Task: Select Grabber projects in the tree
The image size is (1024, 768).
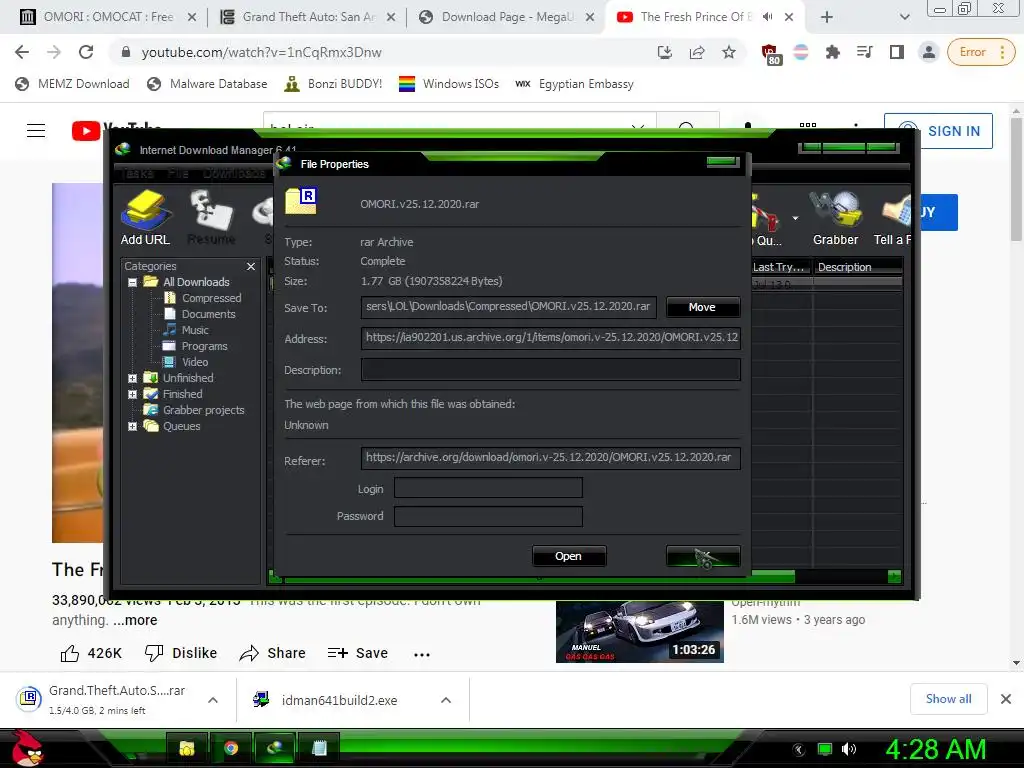Action: click(203, 410)
